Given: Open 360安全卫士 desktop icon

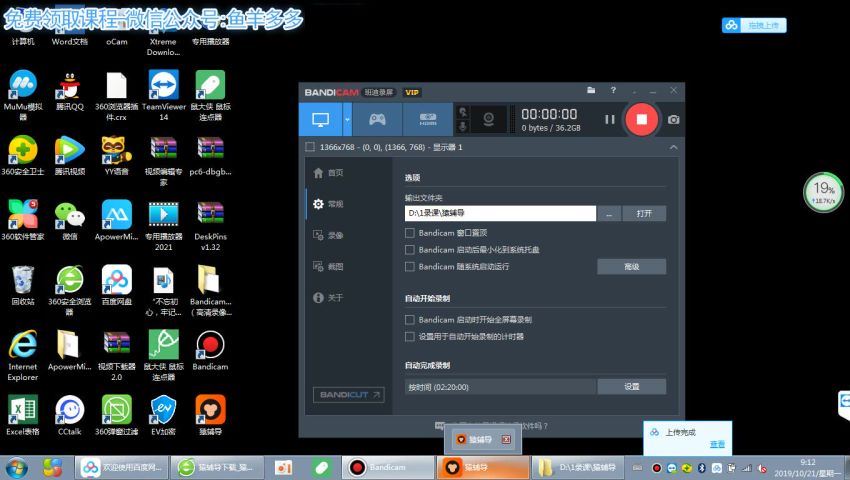Looking at the screenshot, I should [x=23, y=155].
